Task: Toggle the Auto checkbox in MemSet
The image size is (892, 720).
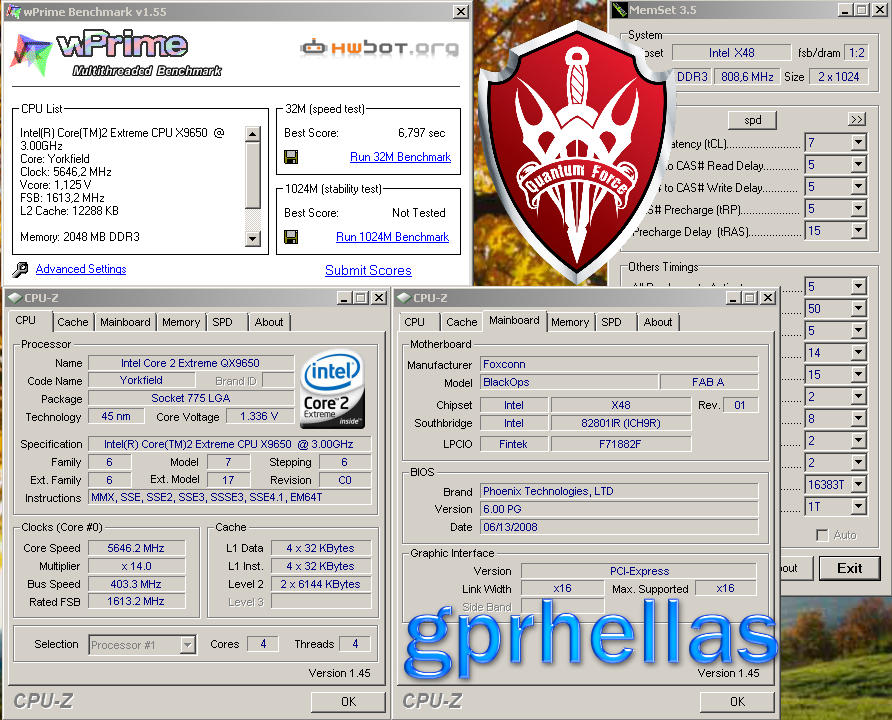Action: pos(822,535)
